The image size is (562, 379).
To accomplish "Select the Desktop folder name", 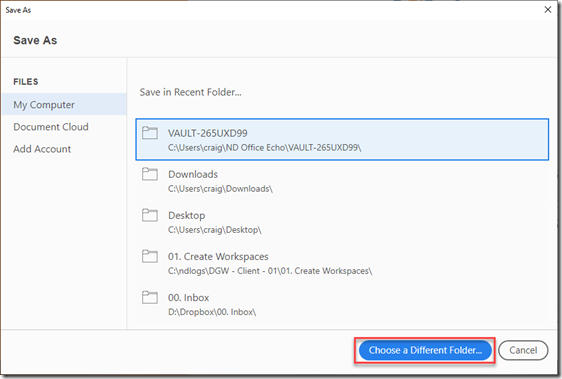I will click(187, 215).
